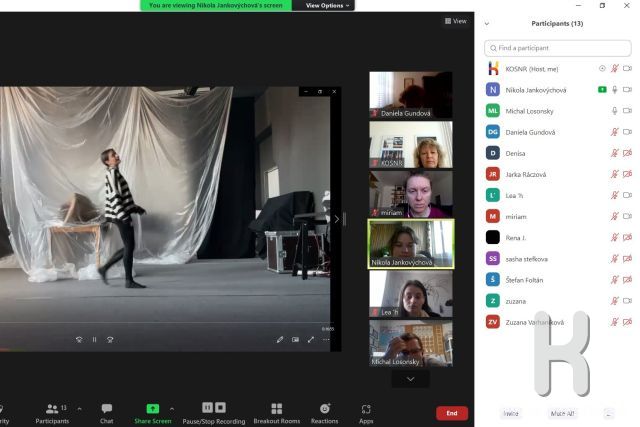The width and height of the screenshot is (640, 427).
Task: Click the Pause/Stop Recording control
Action: click(214, 412)
